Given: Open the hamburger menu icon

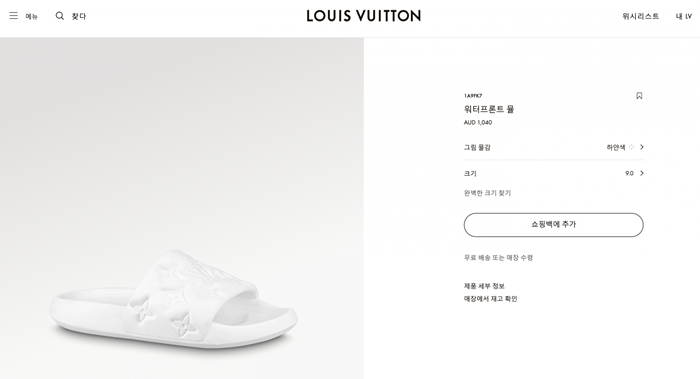Looking at the screenshot, I should 13,16.
